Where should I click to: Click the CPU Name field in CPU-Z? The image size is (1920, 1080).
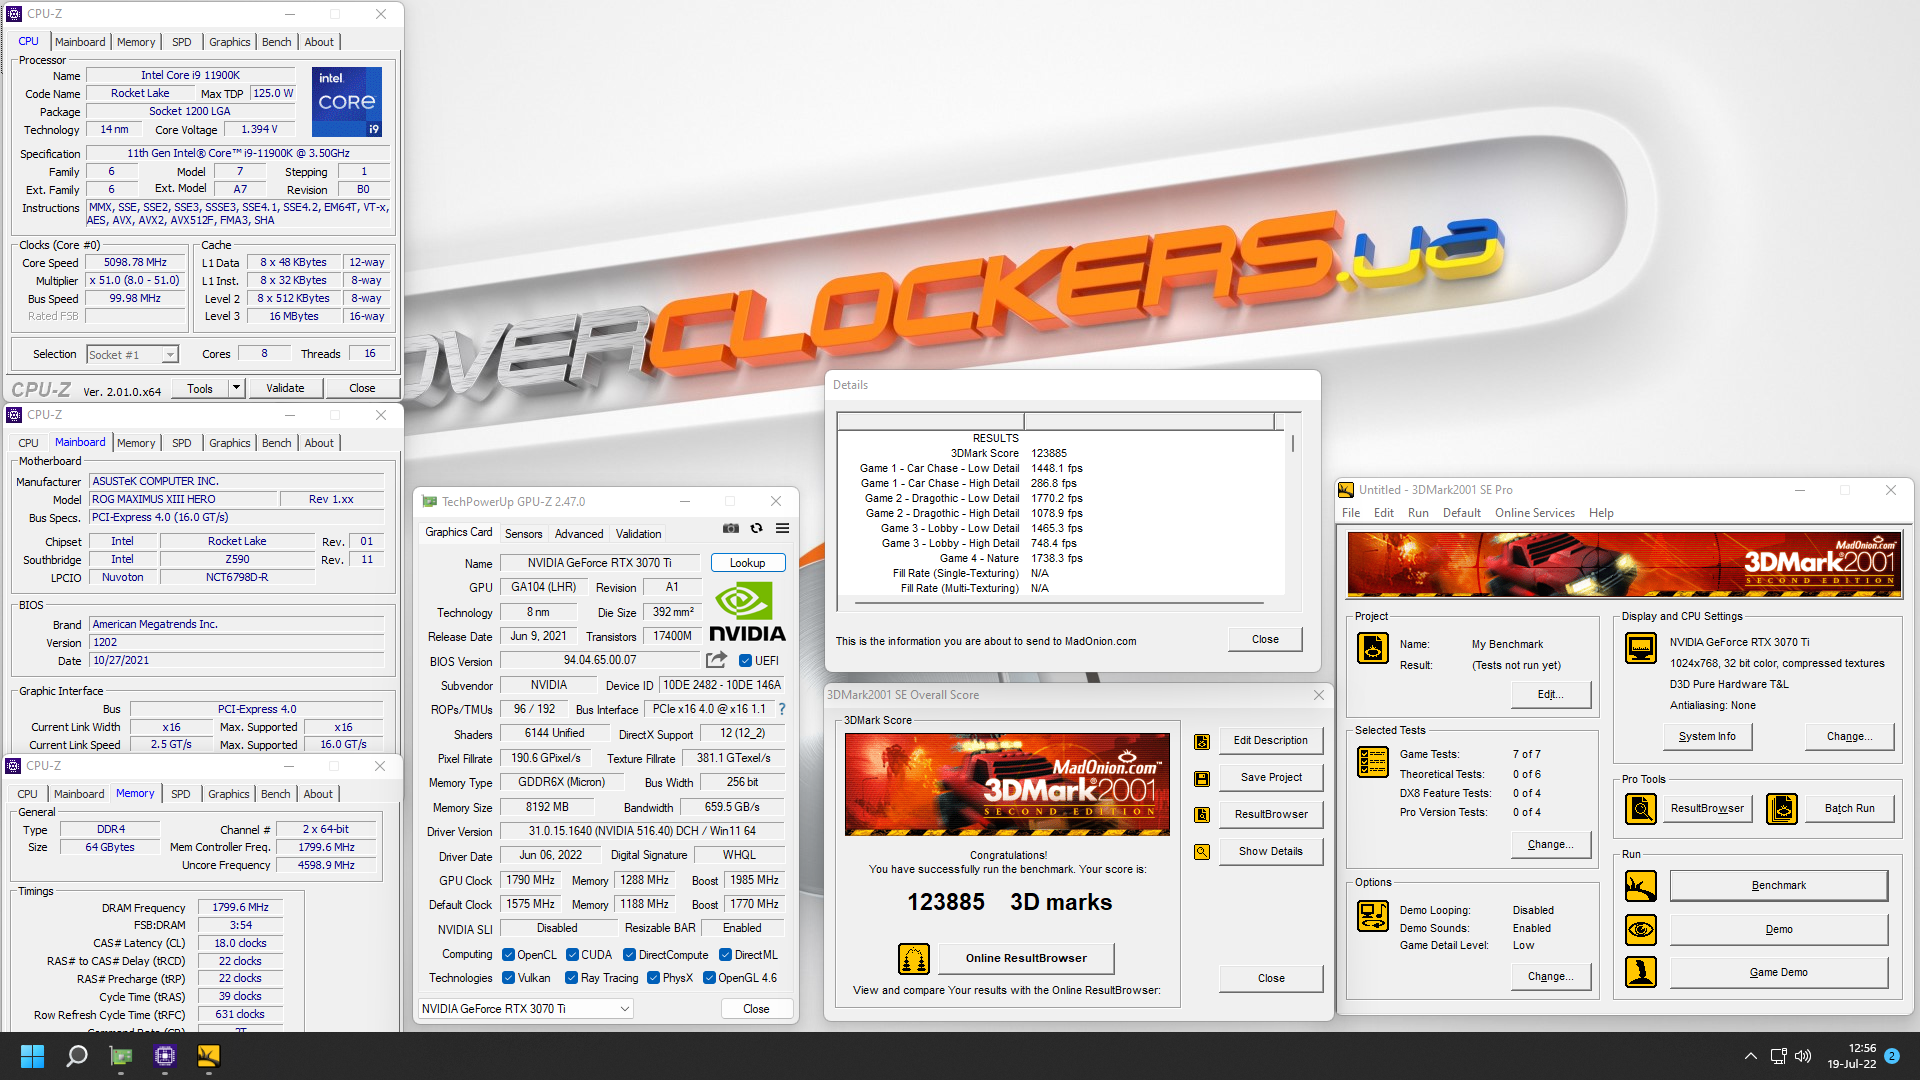point(190,75)
